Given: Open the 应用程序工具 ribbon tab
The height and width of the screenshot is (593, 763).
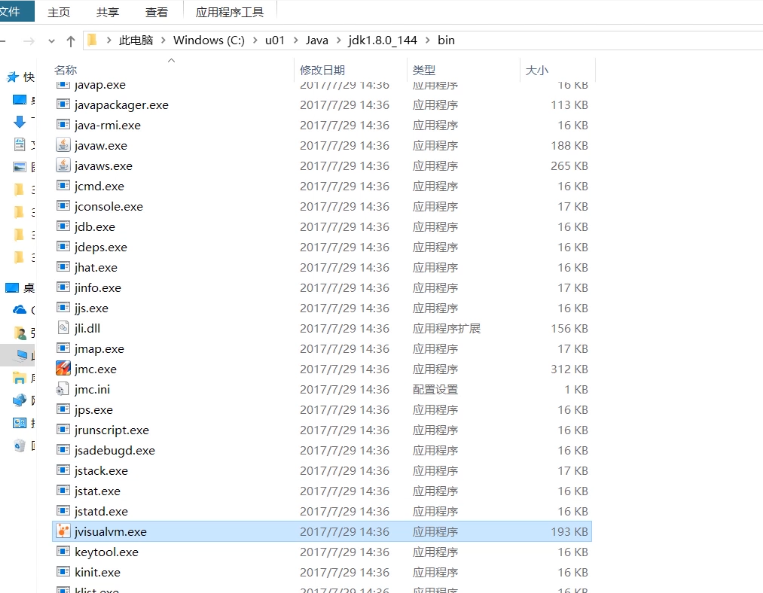Looking at the screenshot, I should (230, 12).
